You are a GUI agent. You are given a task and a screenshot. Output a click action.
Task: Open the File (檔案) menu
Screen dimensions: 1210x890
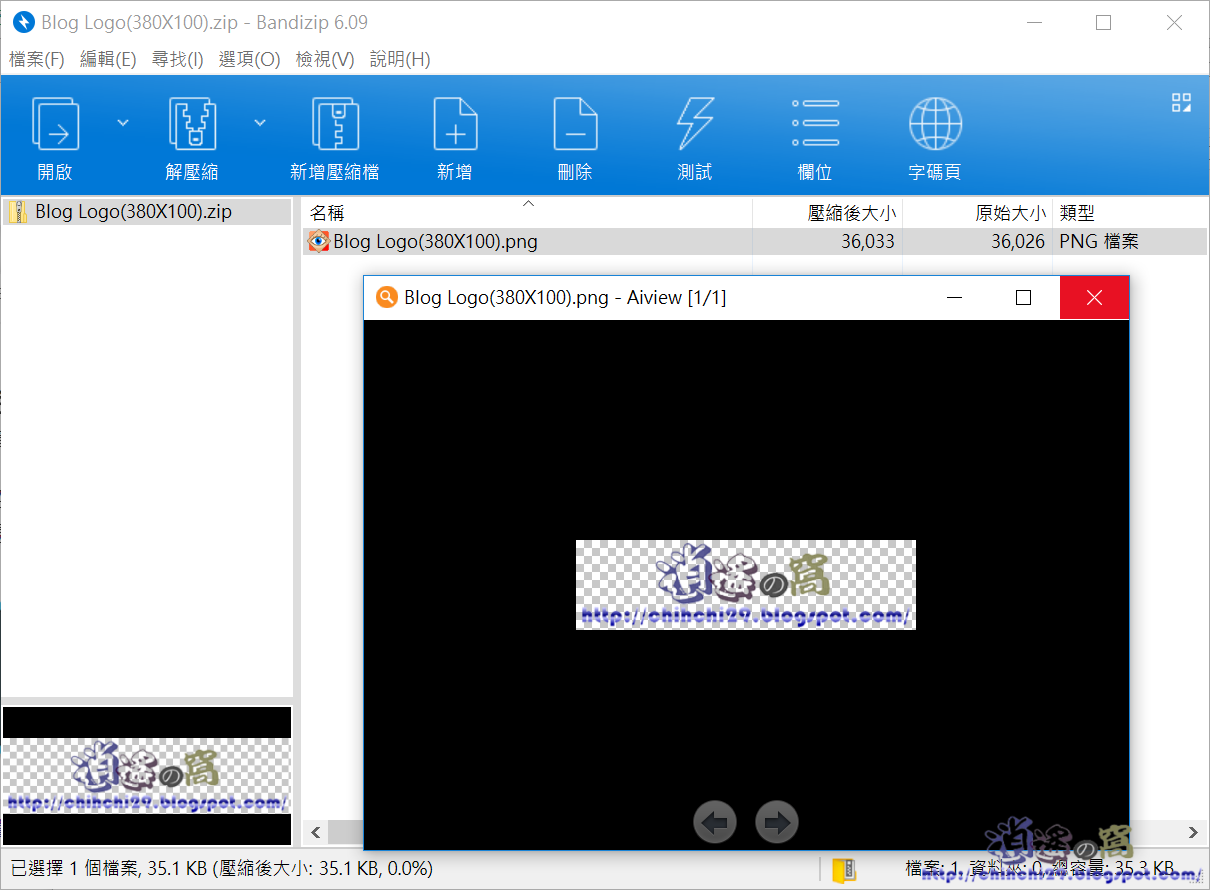pyautogui.click(x=37, y=59)
